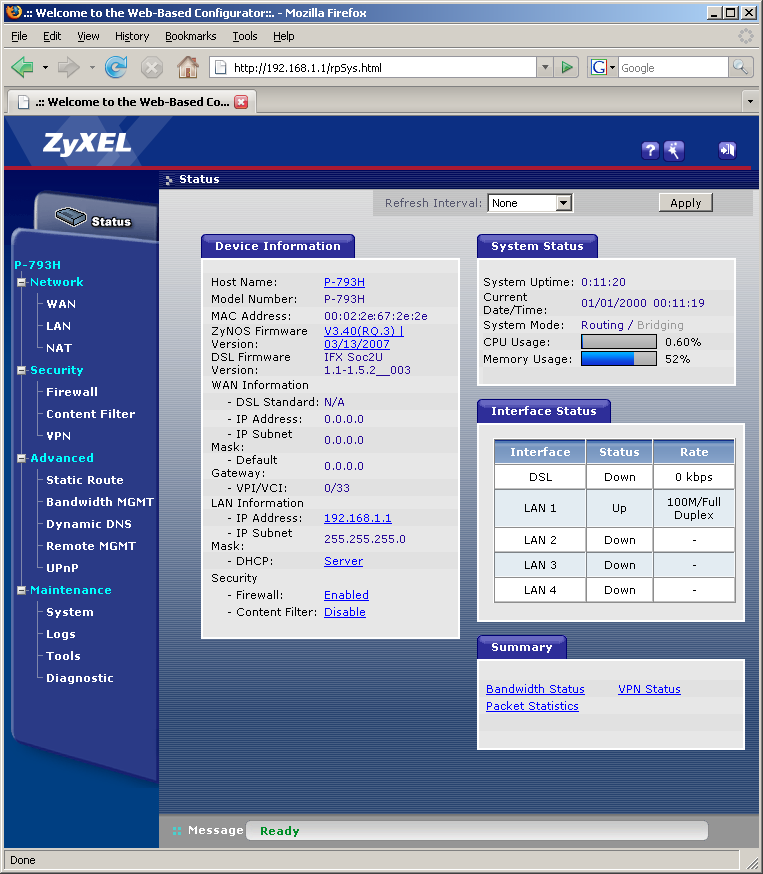
Task: Collapse the Advanced tree section
Action: [x=21, y=458]
